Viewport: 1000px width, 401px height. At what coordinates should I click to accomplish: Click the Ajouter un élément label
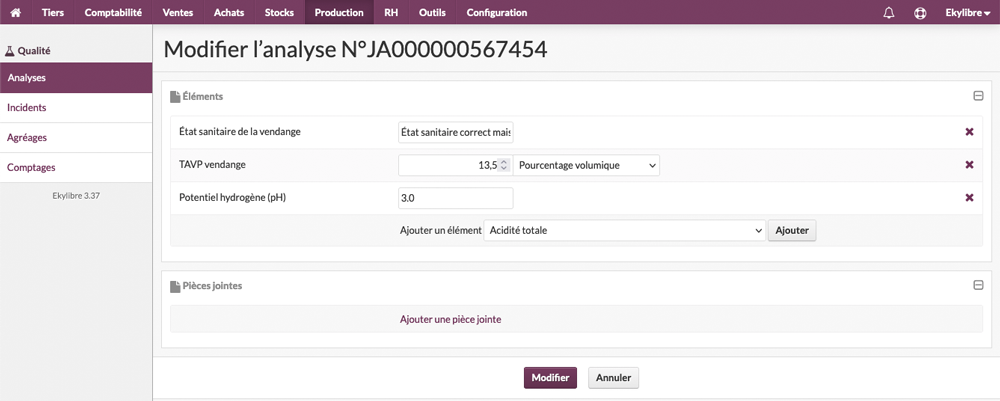click(x=441, y=230)
